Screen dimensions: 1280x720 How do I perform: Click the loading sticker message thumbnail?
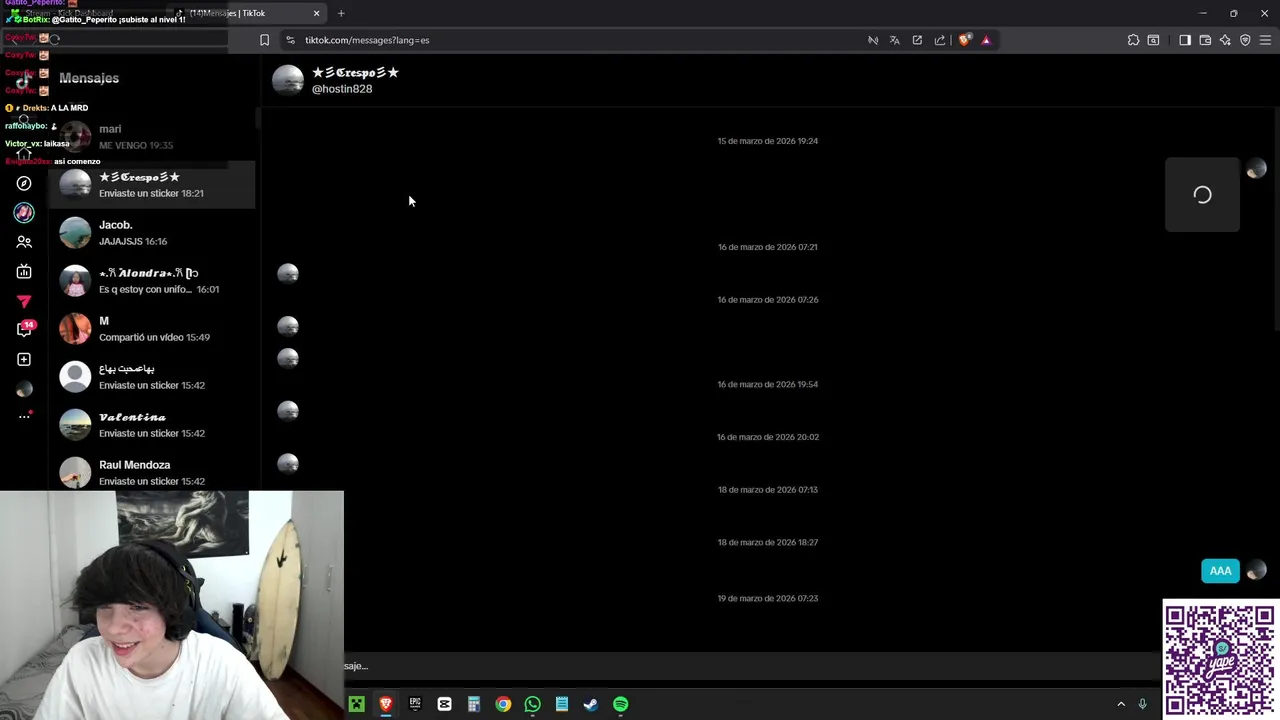pos(1202,195)
